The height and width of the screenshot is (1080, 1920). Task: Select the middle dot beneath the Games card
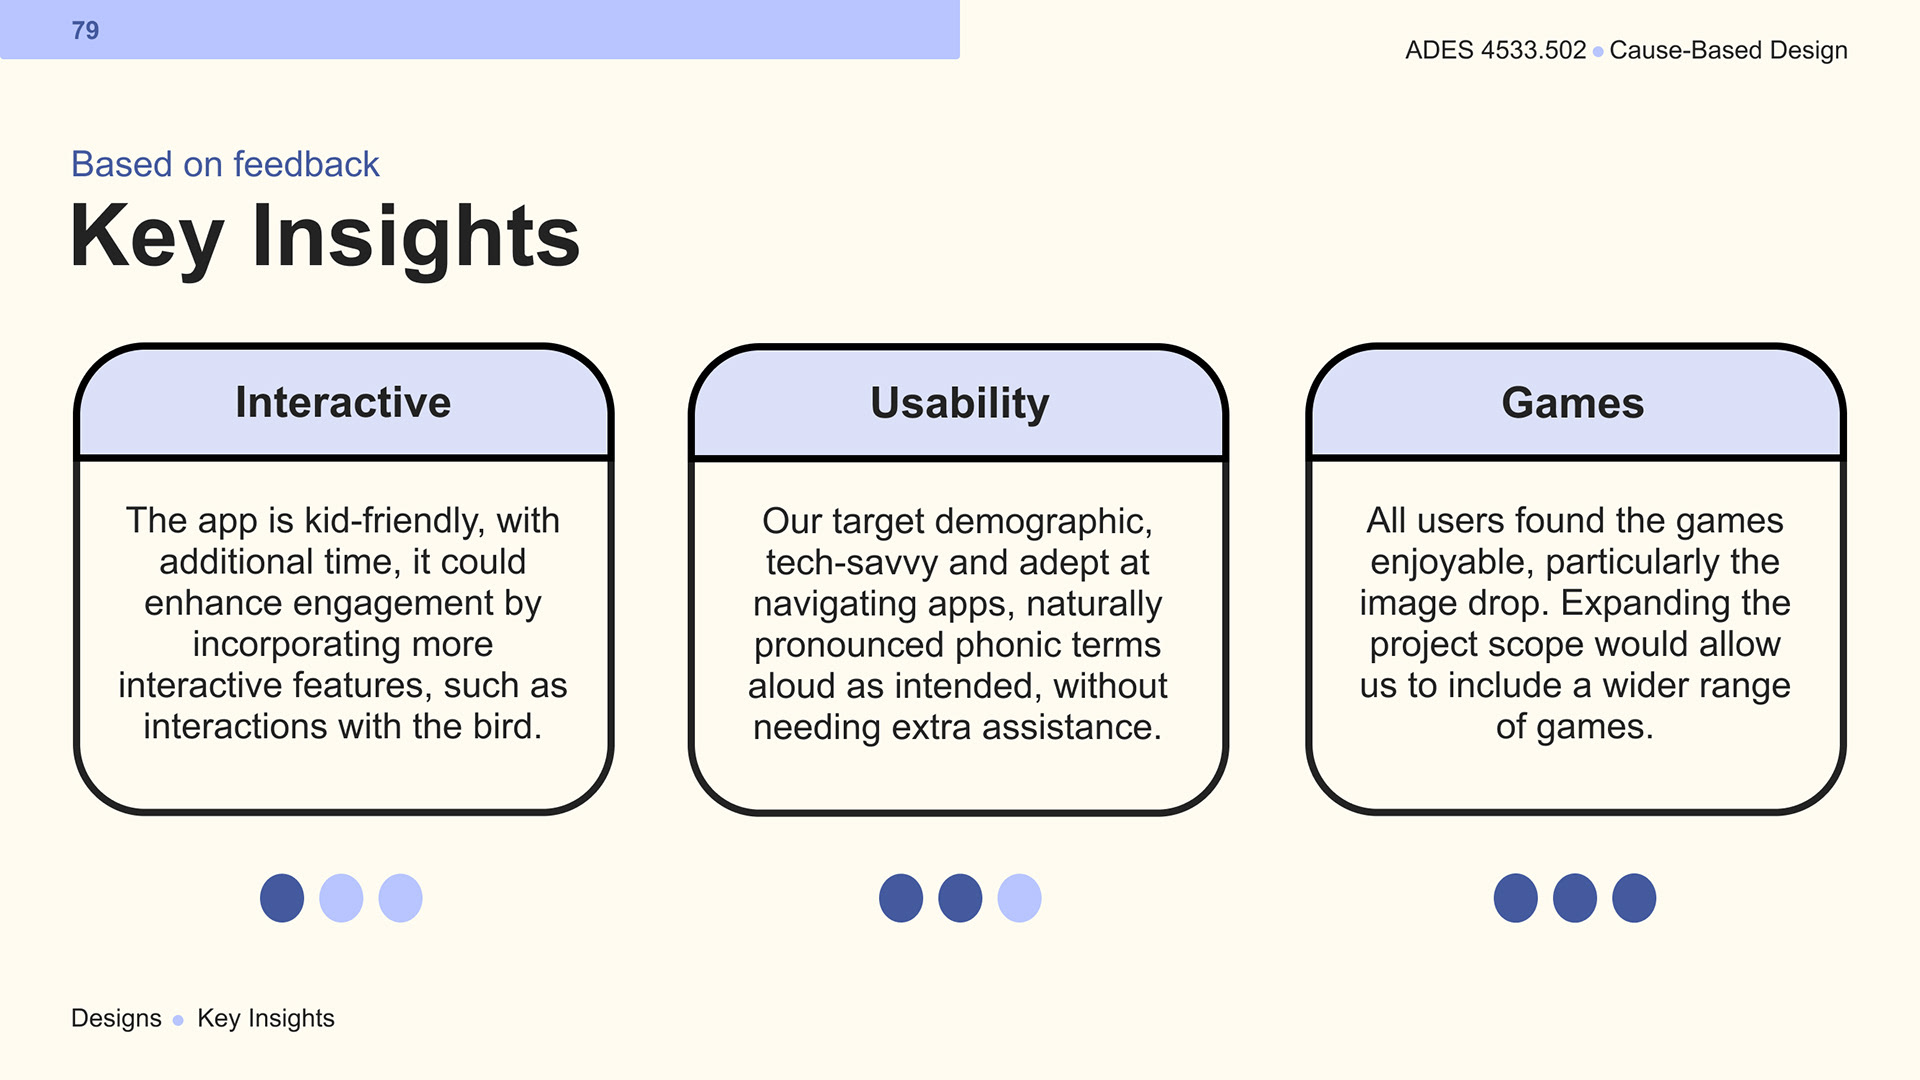point(1575,898)
